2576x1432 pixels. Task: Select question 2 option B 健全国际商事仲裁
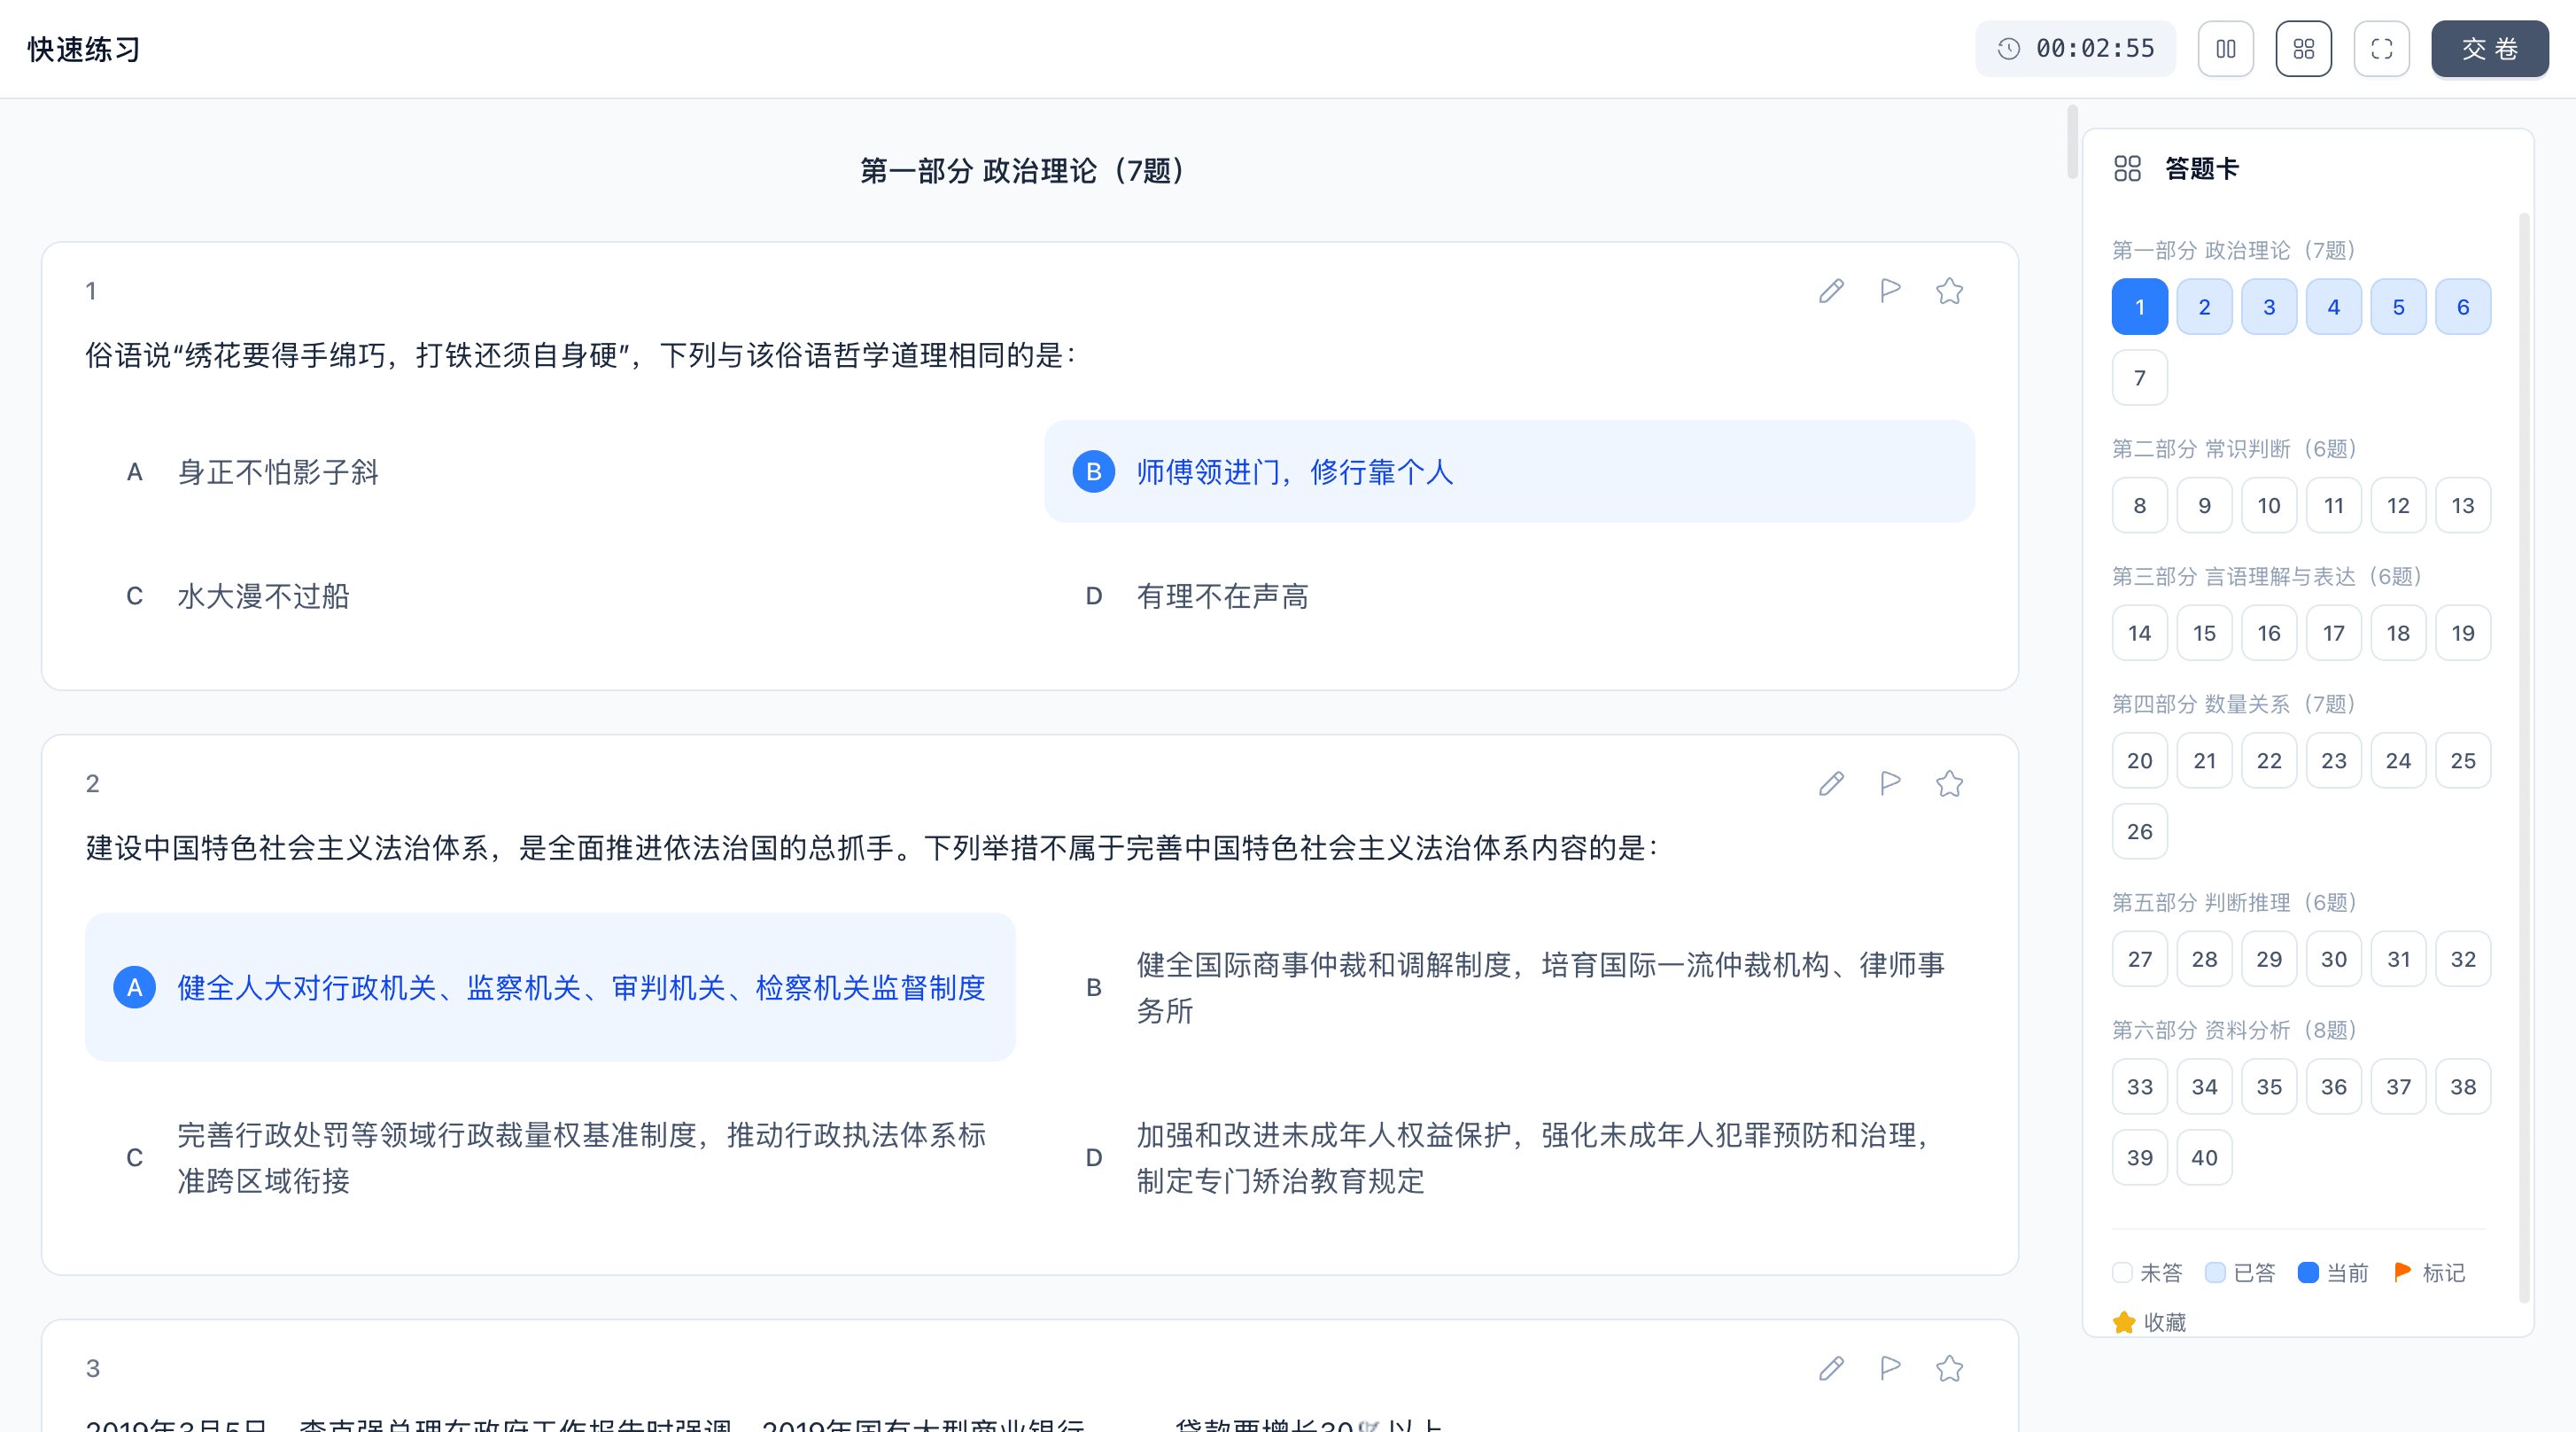pos(1509,987)
